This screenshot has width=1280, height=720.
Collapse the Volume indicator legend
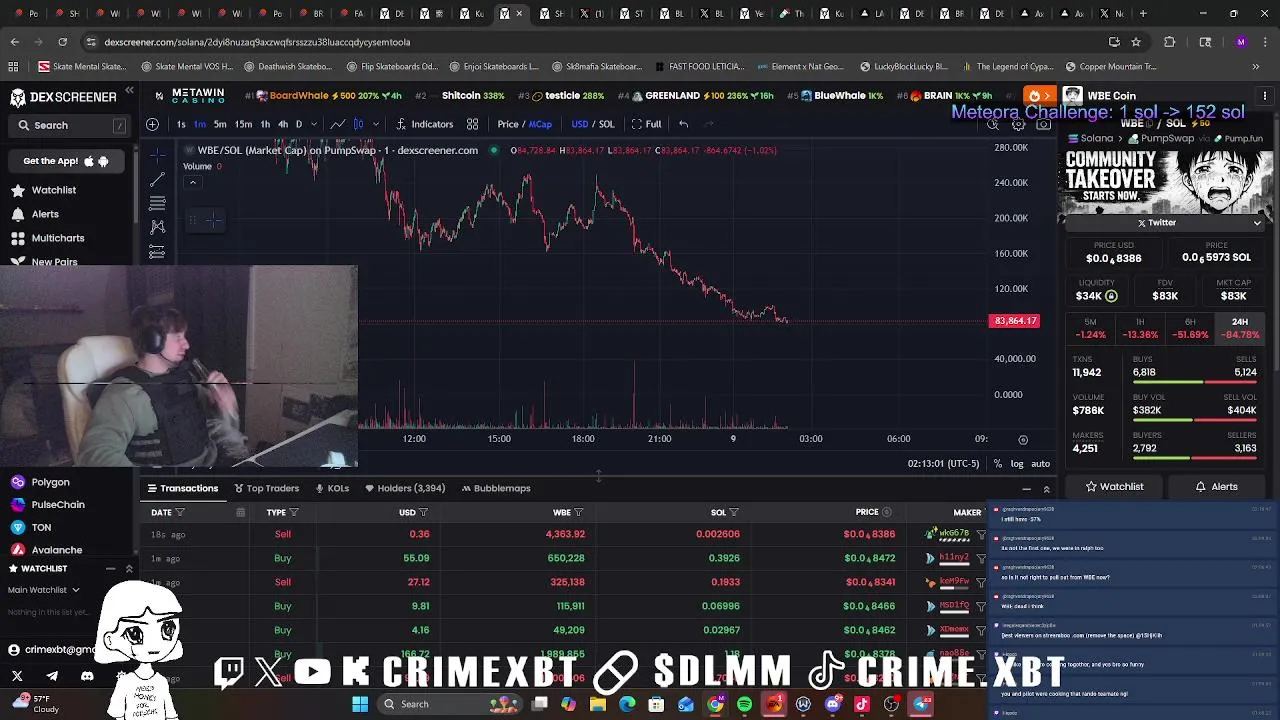tap(192, 182)
